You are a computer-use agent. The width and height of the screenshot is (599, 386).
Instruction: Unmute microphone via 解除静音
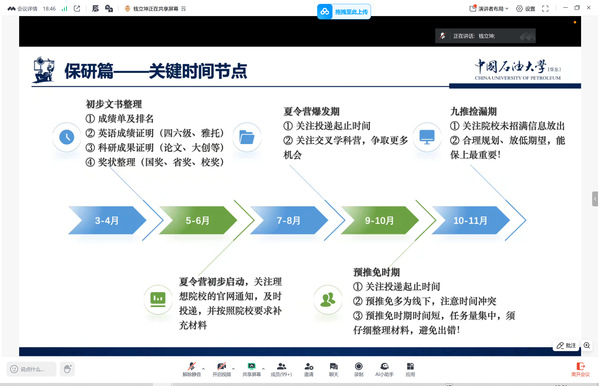[192, 370]
